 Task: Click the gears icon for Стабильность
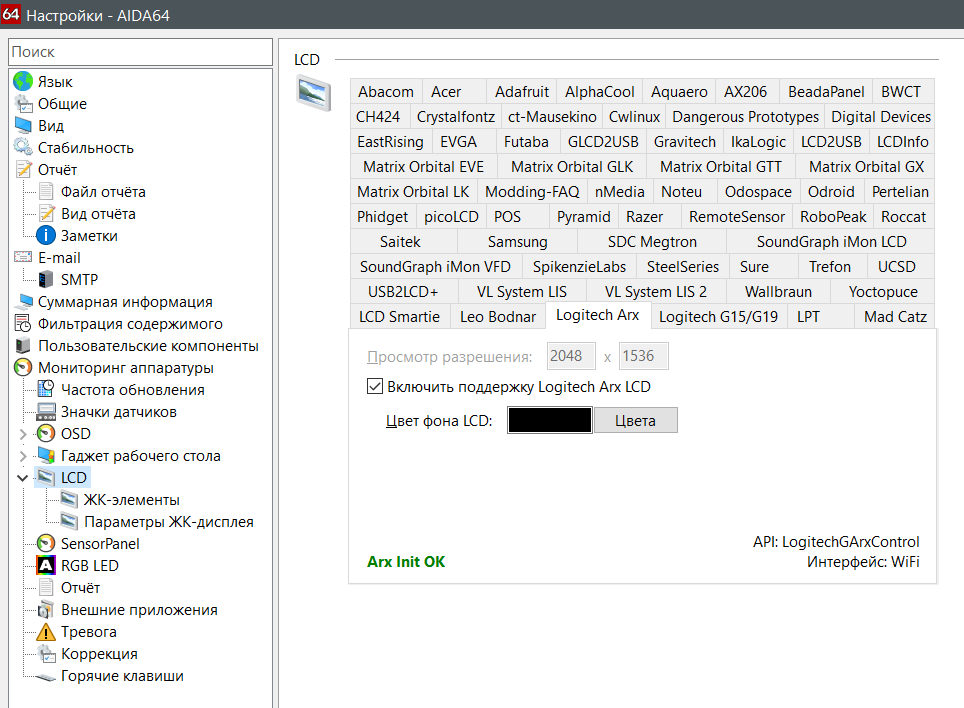point(23,148)
